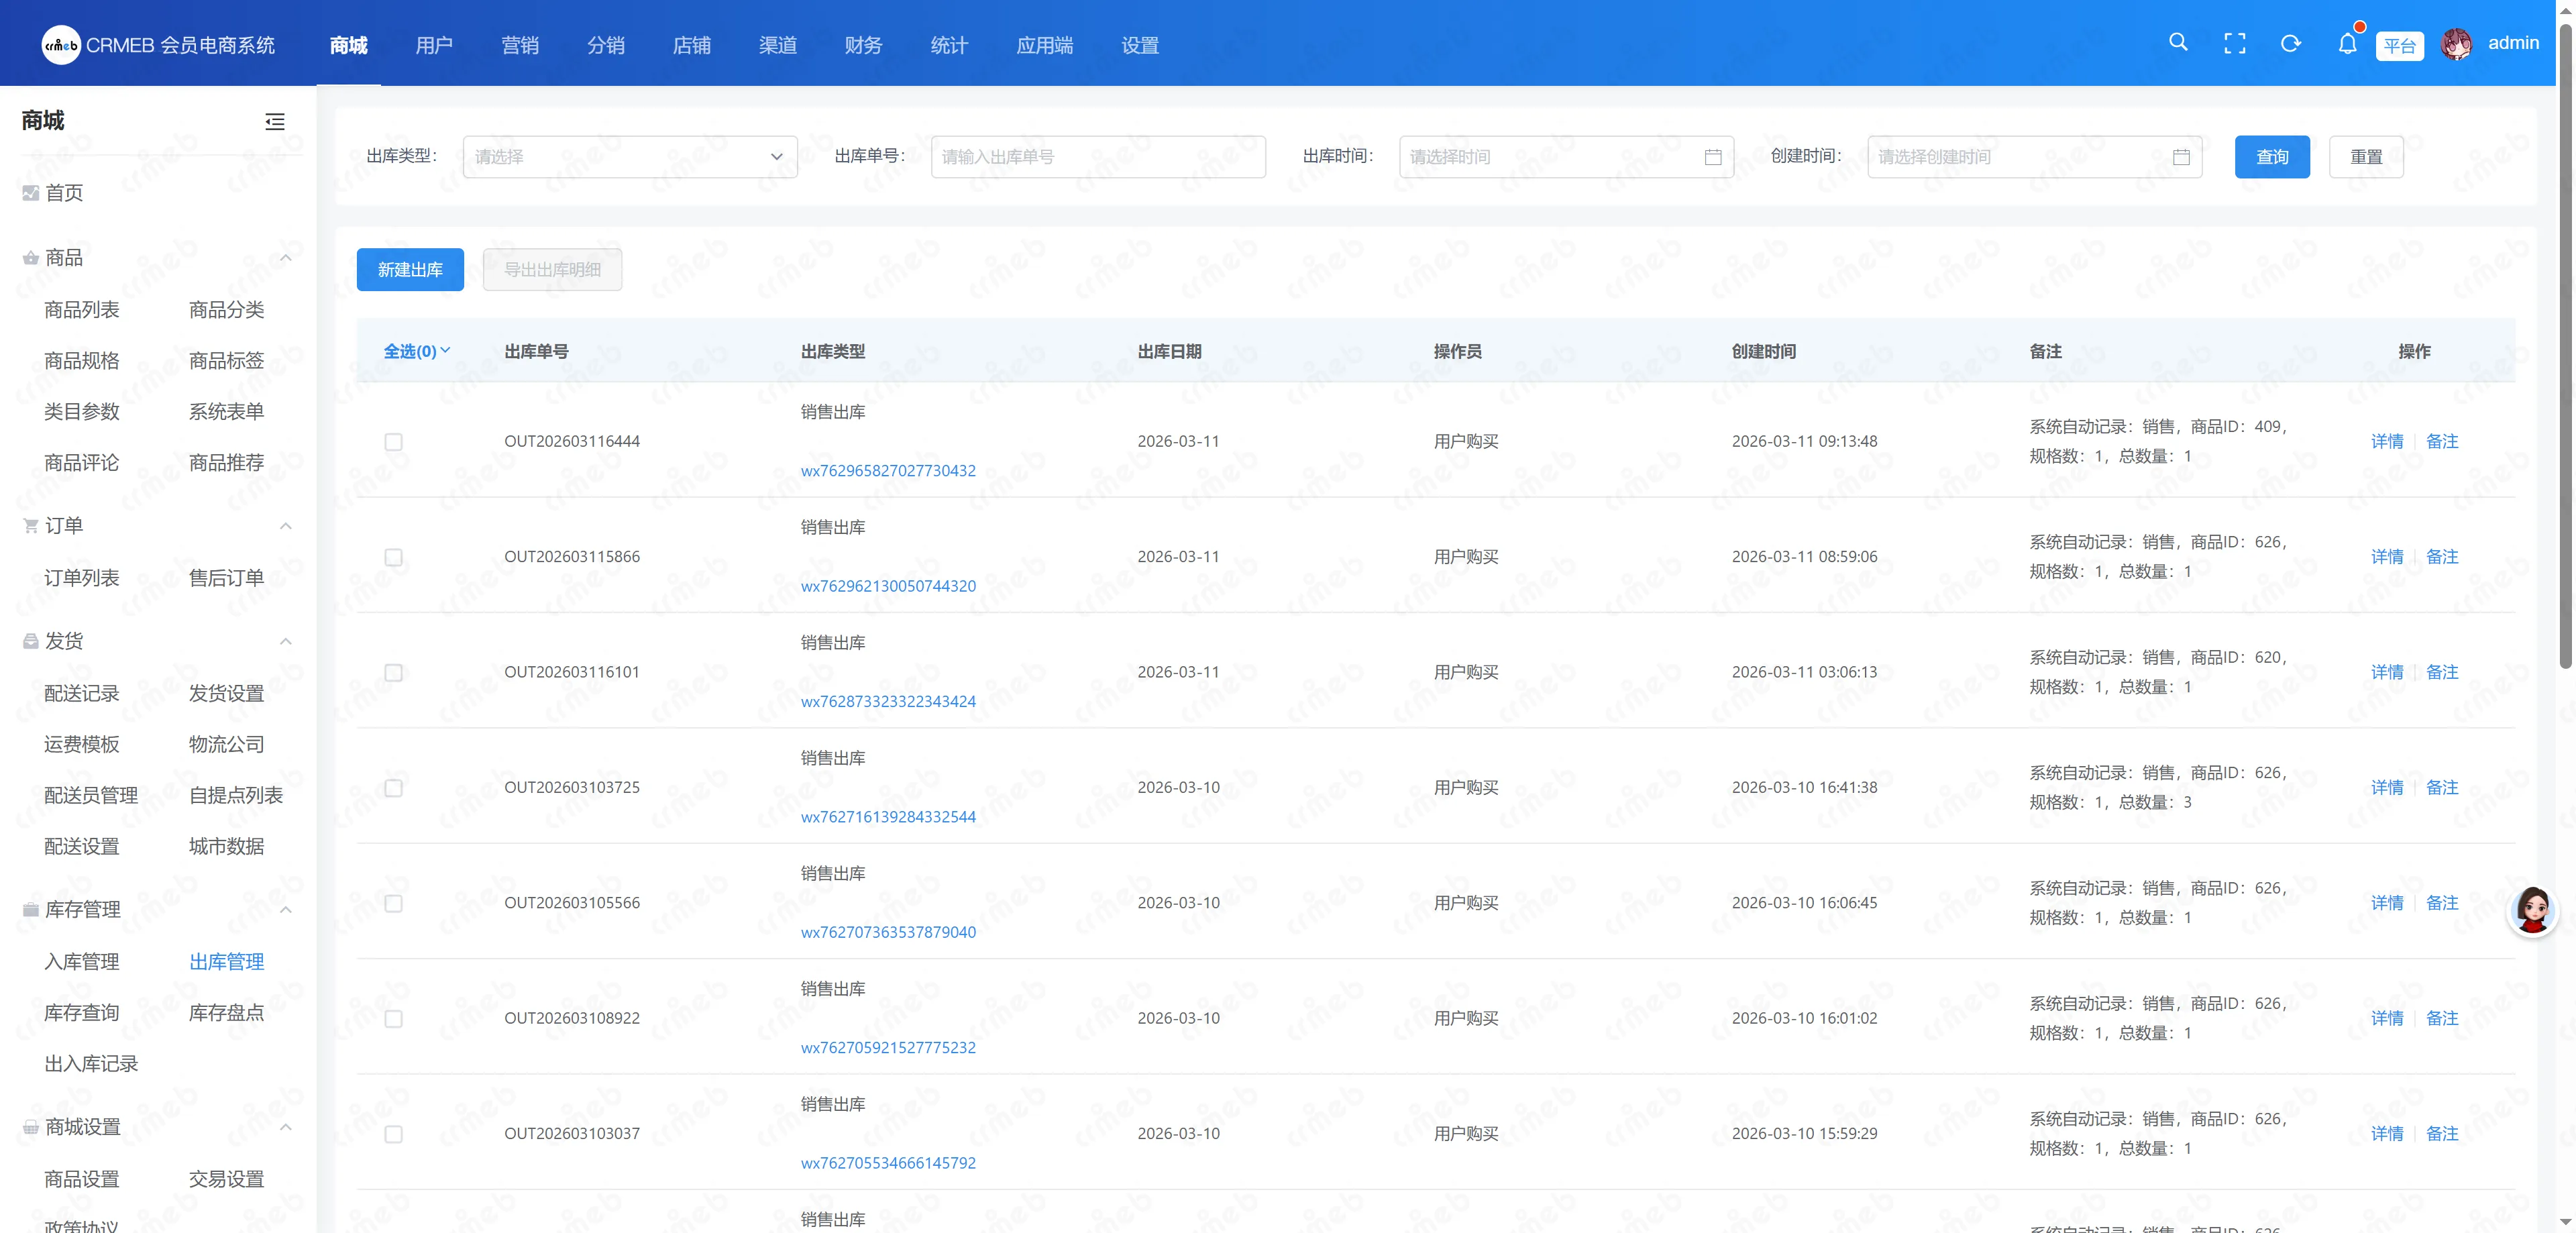Click calendar icon in 出库时间 field
2576x1233 pixels.
1712,157
